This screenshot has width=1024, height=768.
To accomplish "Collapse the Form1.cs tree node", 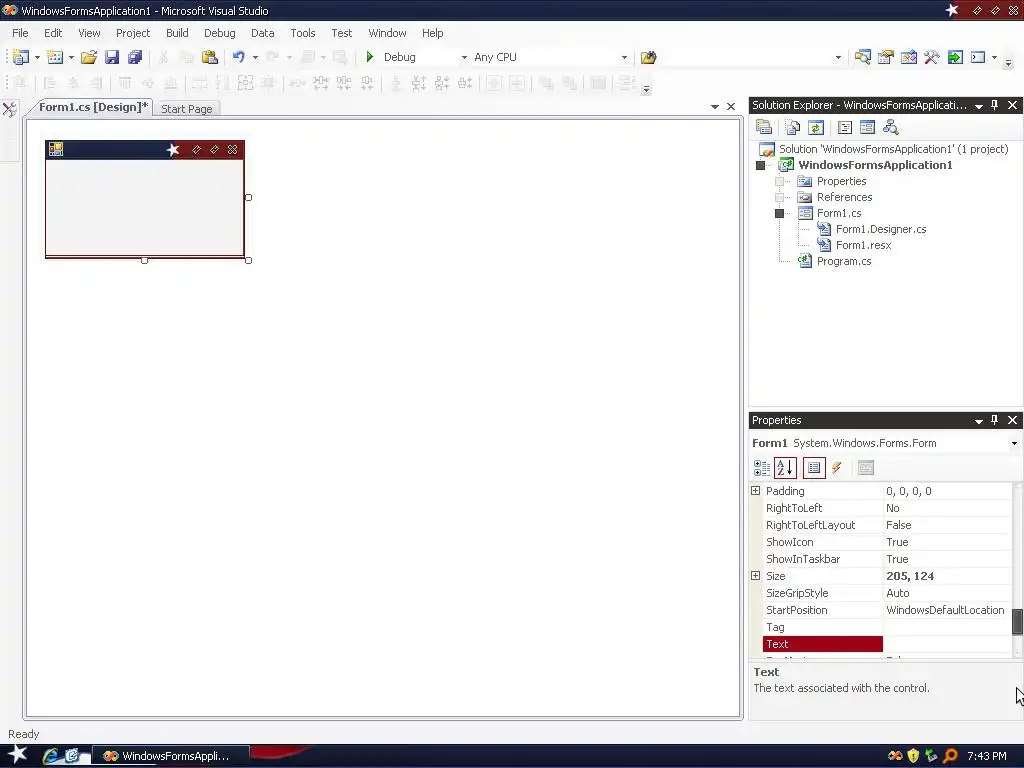I will coord(779,214).
